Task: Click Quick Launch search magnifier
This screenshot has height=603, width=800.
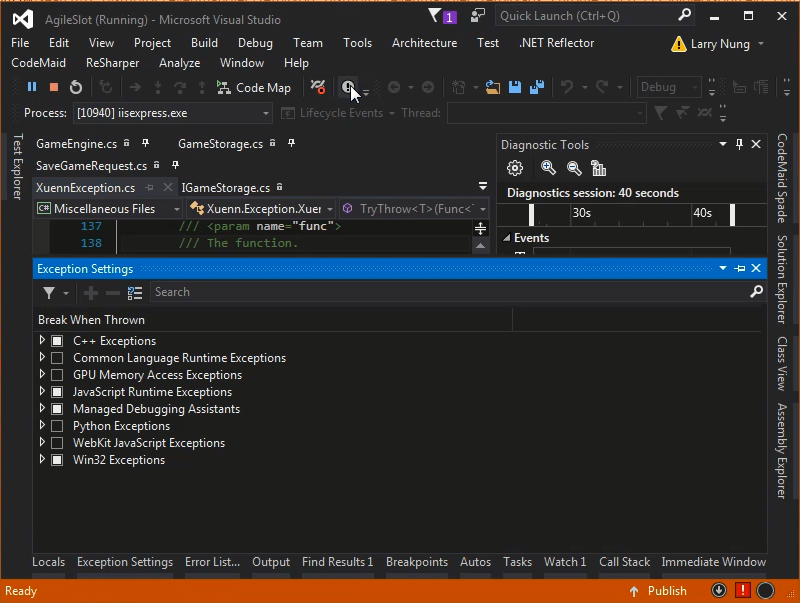Action: pyautogui.click(x=684, y=15)
